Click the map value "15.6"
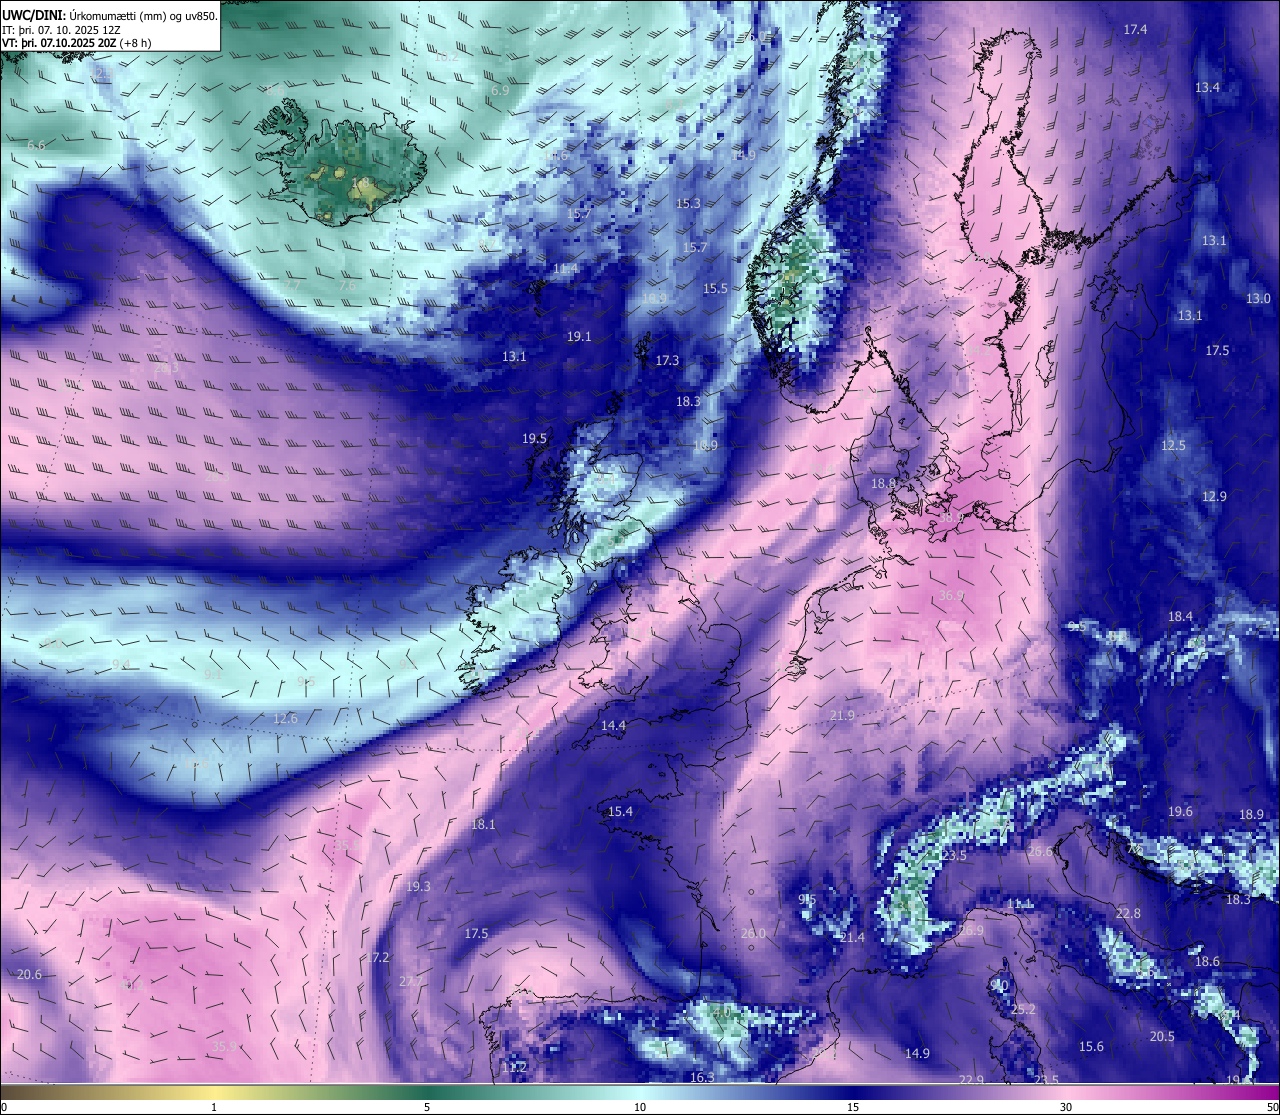This screenshot has width=1280, height=1115. (x=1092, y=1047)
